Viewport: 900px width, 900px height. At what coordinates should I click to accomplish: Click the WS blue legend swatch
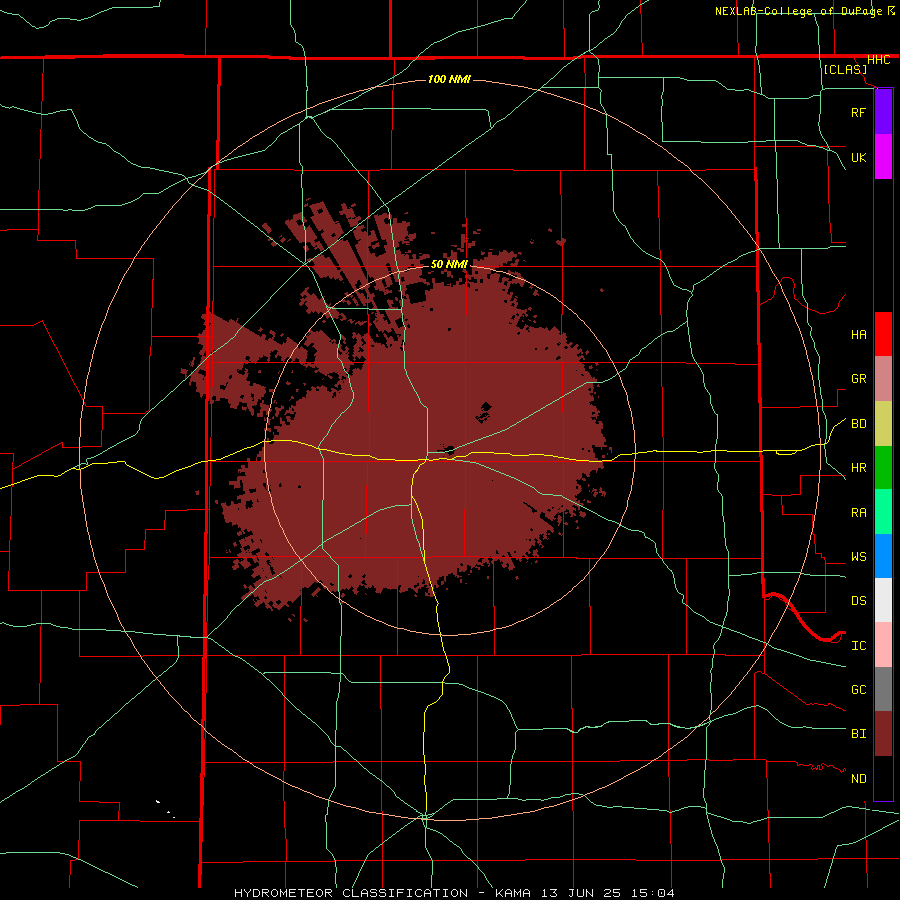883,556
